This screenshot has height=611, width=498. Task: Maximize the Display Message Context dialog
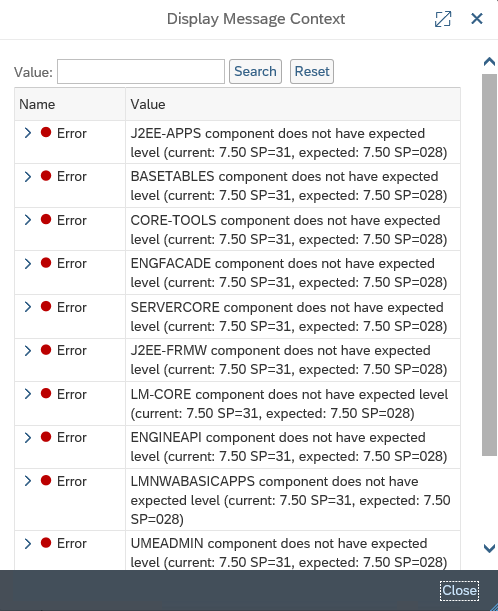(x=443, y=19)
